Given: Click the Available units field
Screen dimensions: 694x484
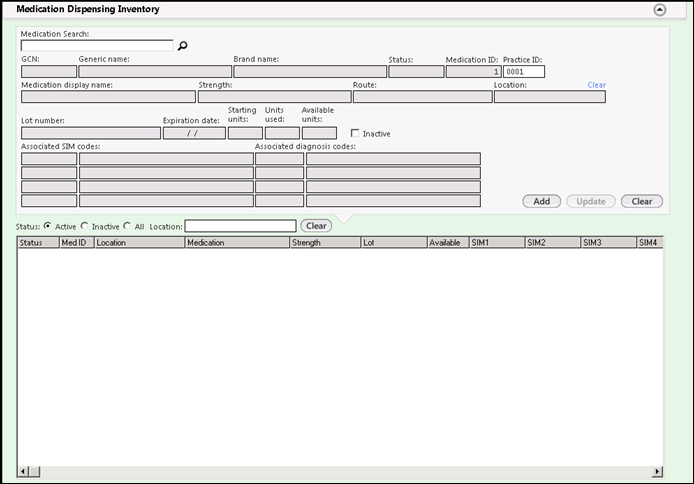Looking at the screenshot, I should (x=319, y=133).
